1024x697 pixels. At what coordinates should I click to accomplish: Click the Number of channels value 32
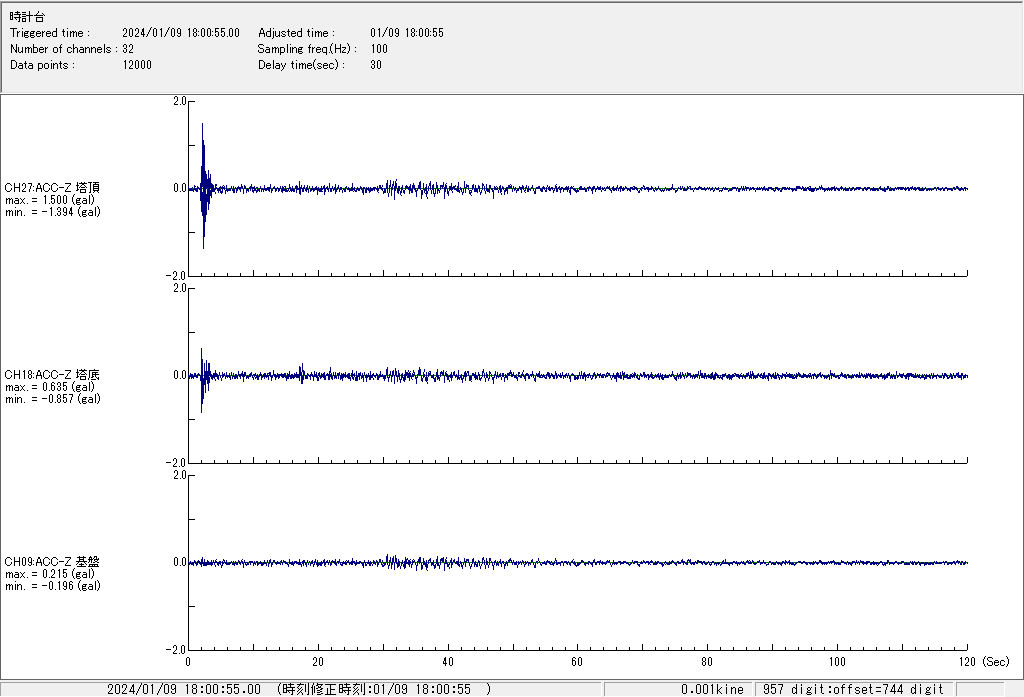point(128,49)
